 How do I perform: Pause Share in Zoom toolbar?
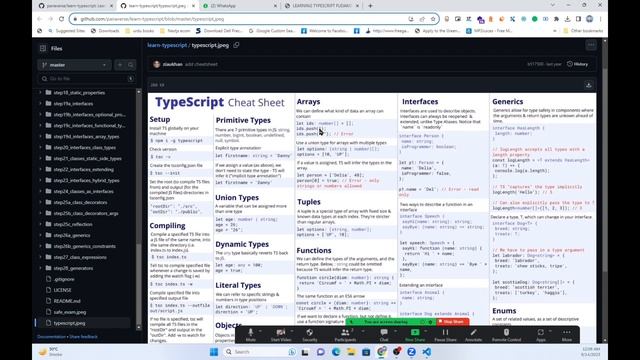point(445,335)
